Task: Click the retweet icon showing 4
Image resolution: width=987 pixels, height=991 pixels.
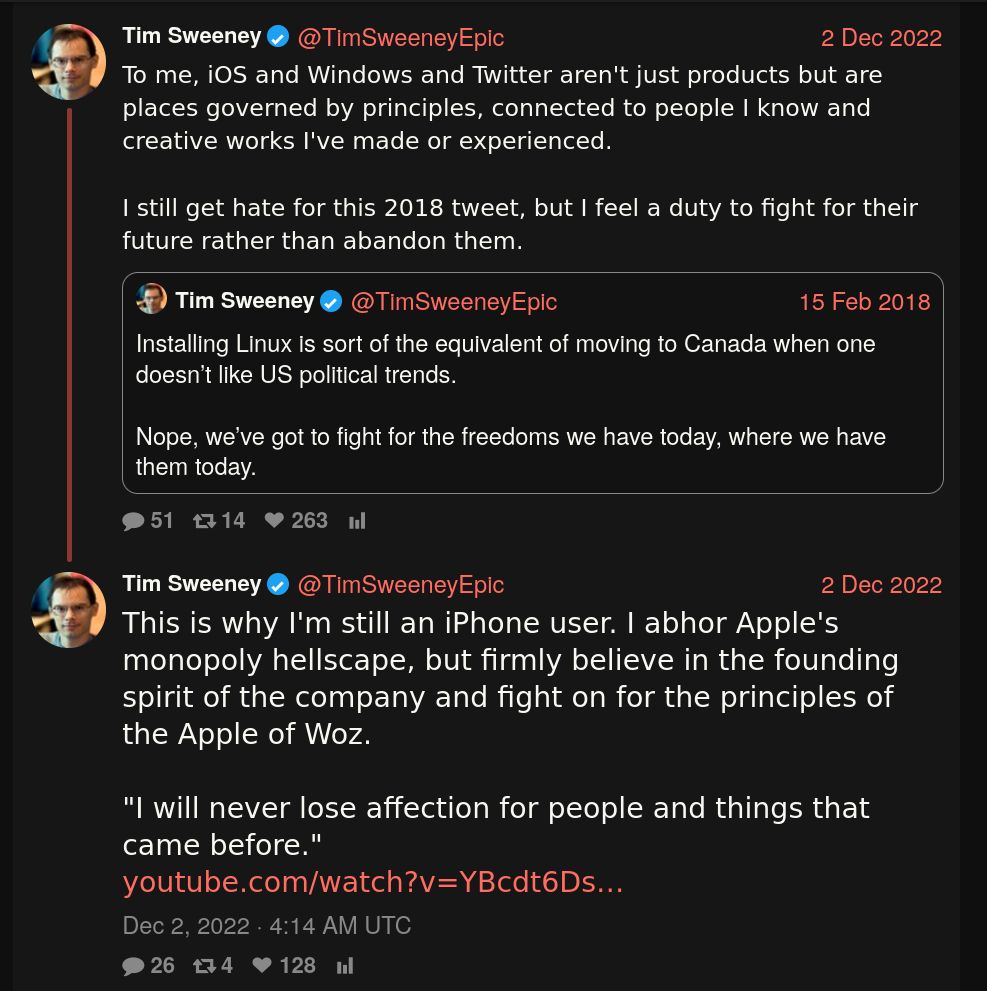Action: [204, 966]
